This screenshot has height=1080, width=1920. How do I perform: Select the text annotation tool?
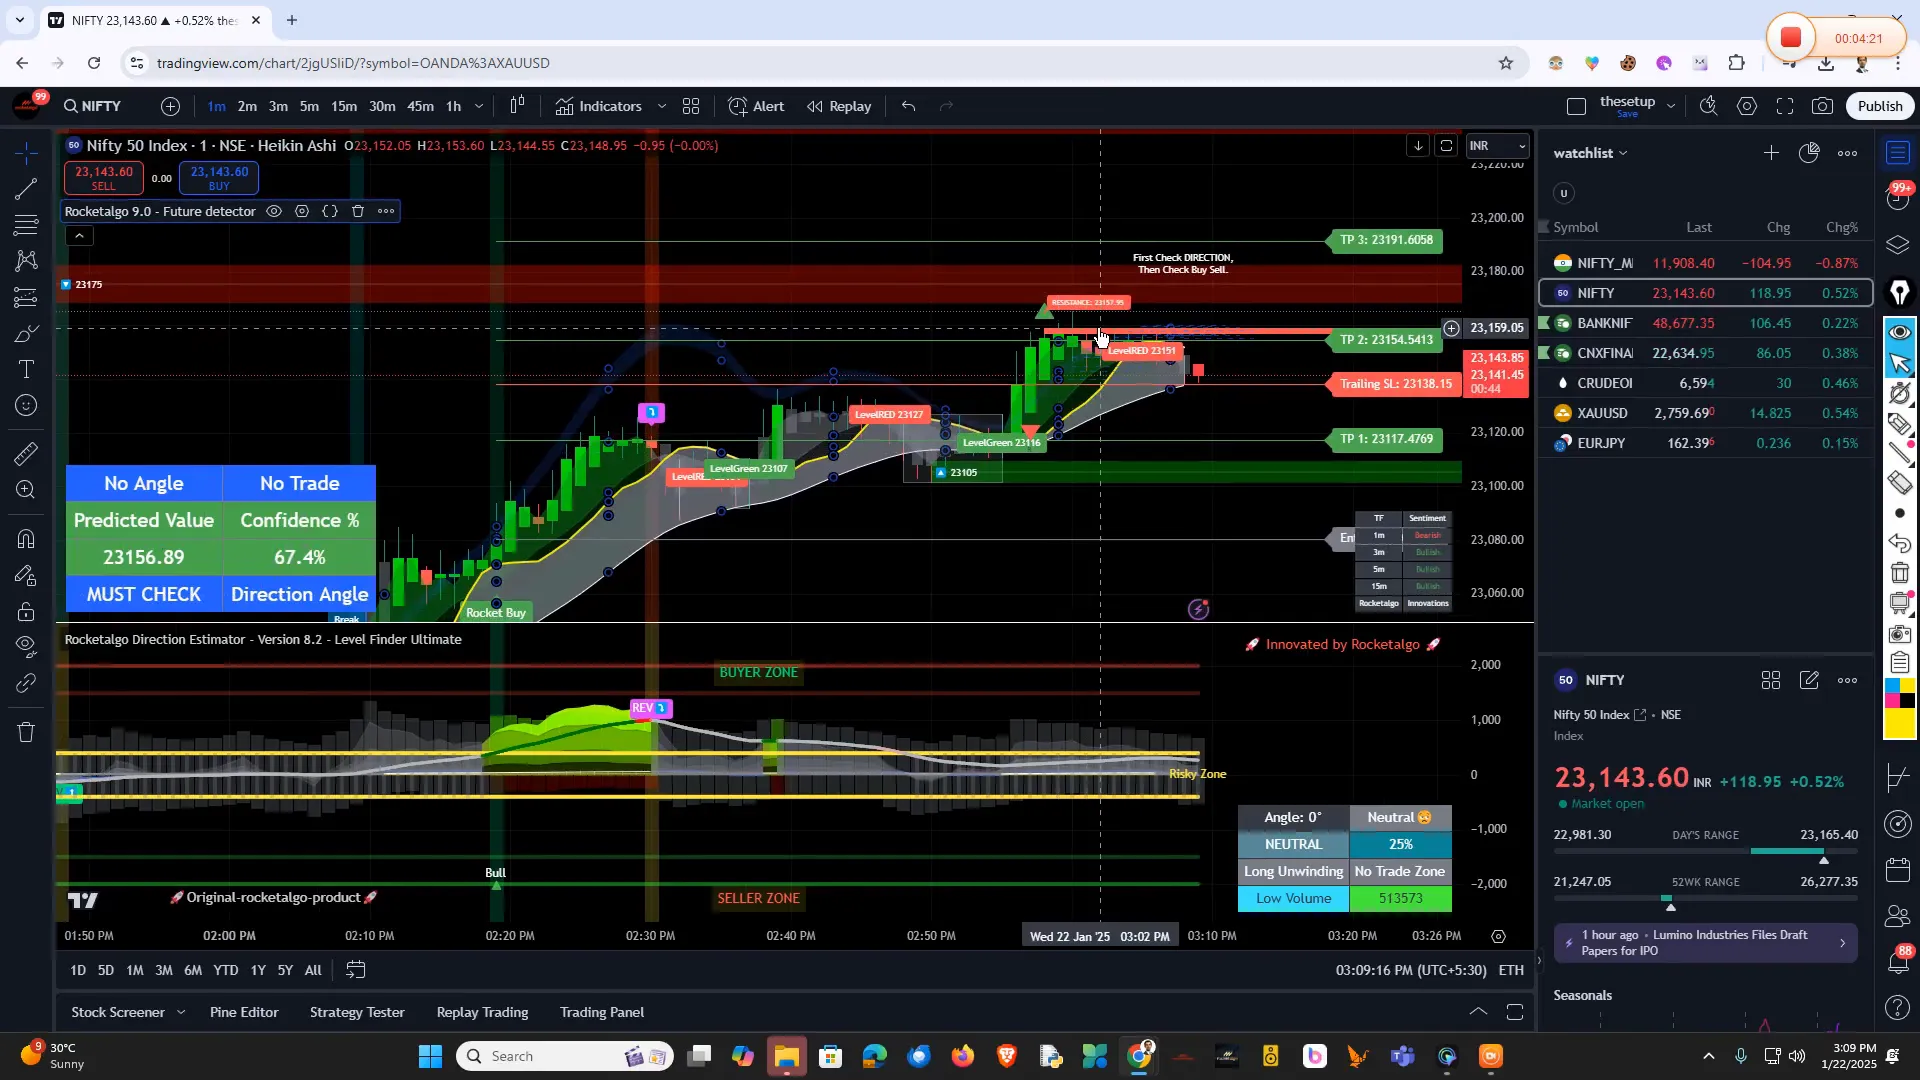point(27,370)
